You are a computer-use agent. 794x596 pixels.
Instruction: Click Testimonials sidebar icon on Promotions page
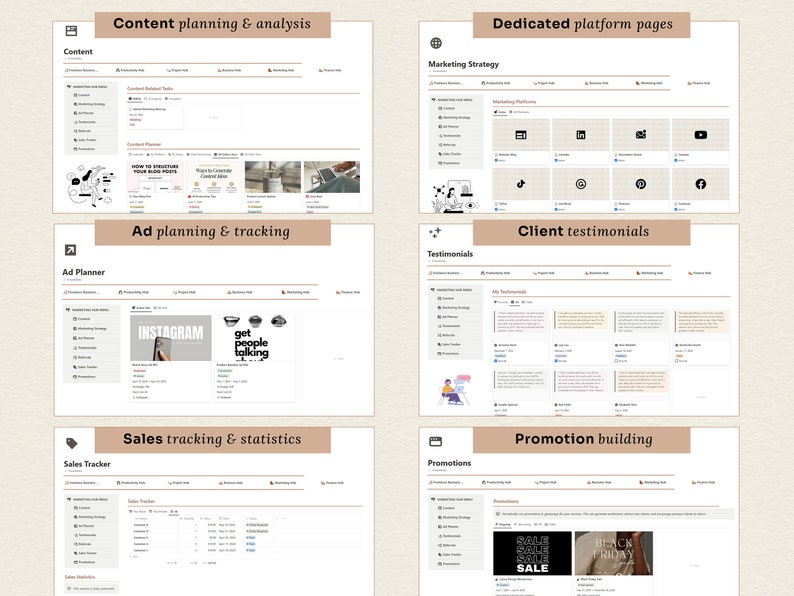[x=440, y=536]
